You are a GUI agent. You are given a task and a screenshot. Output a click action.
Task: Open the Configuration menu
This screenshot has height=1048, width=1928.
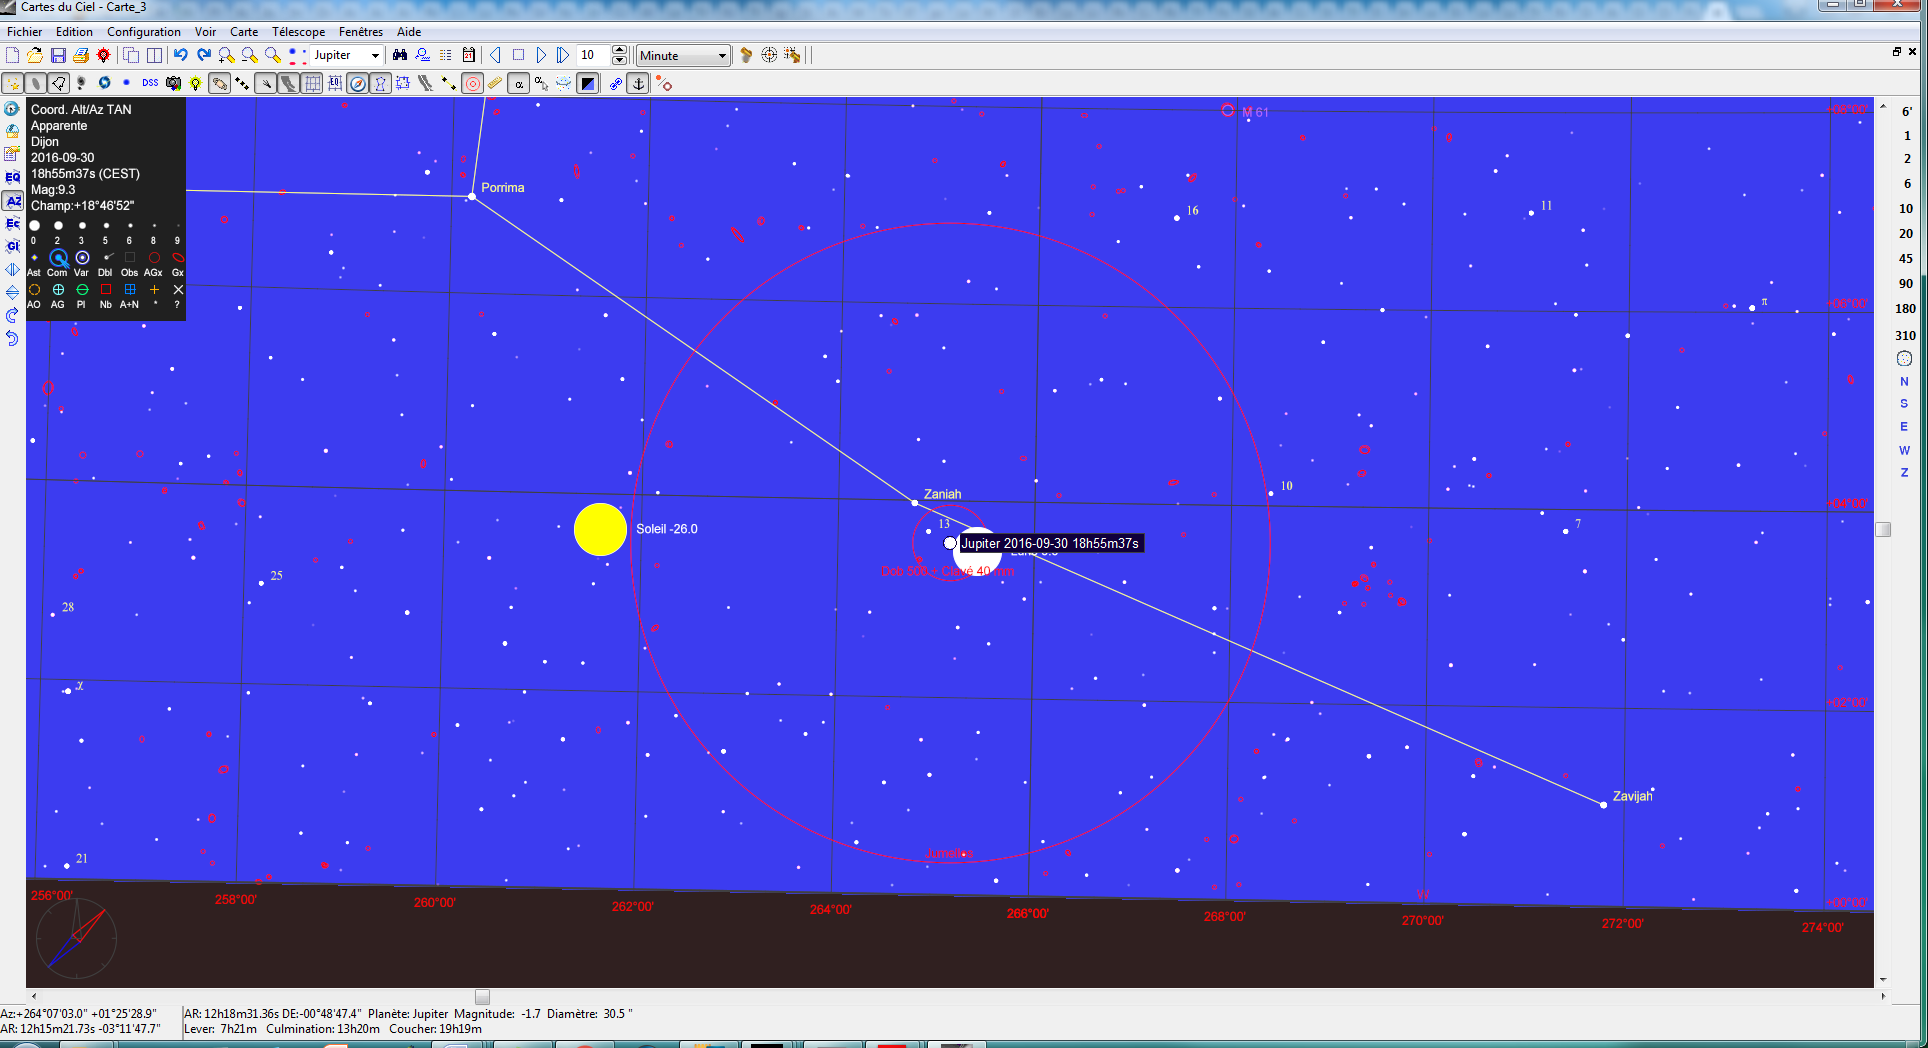(x=144, y=32)
